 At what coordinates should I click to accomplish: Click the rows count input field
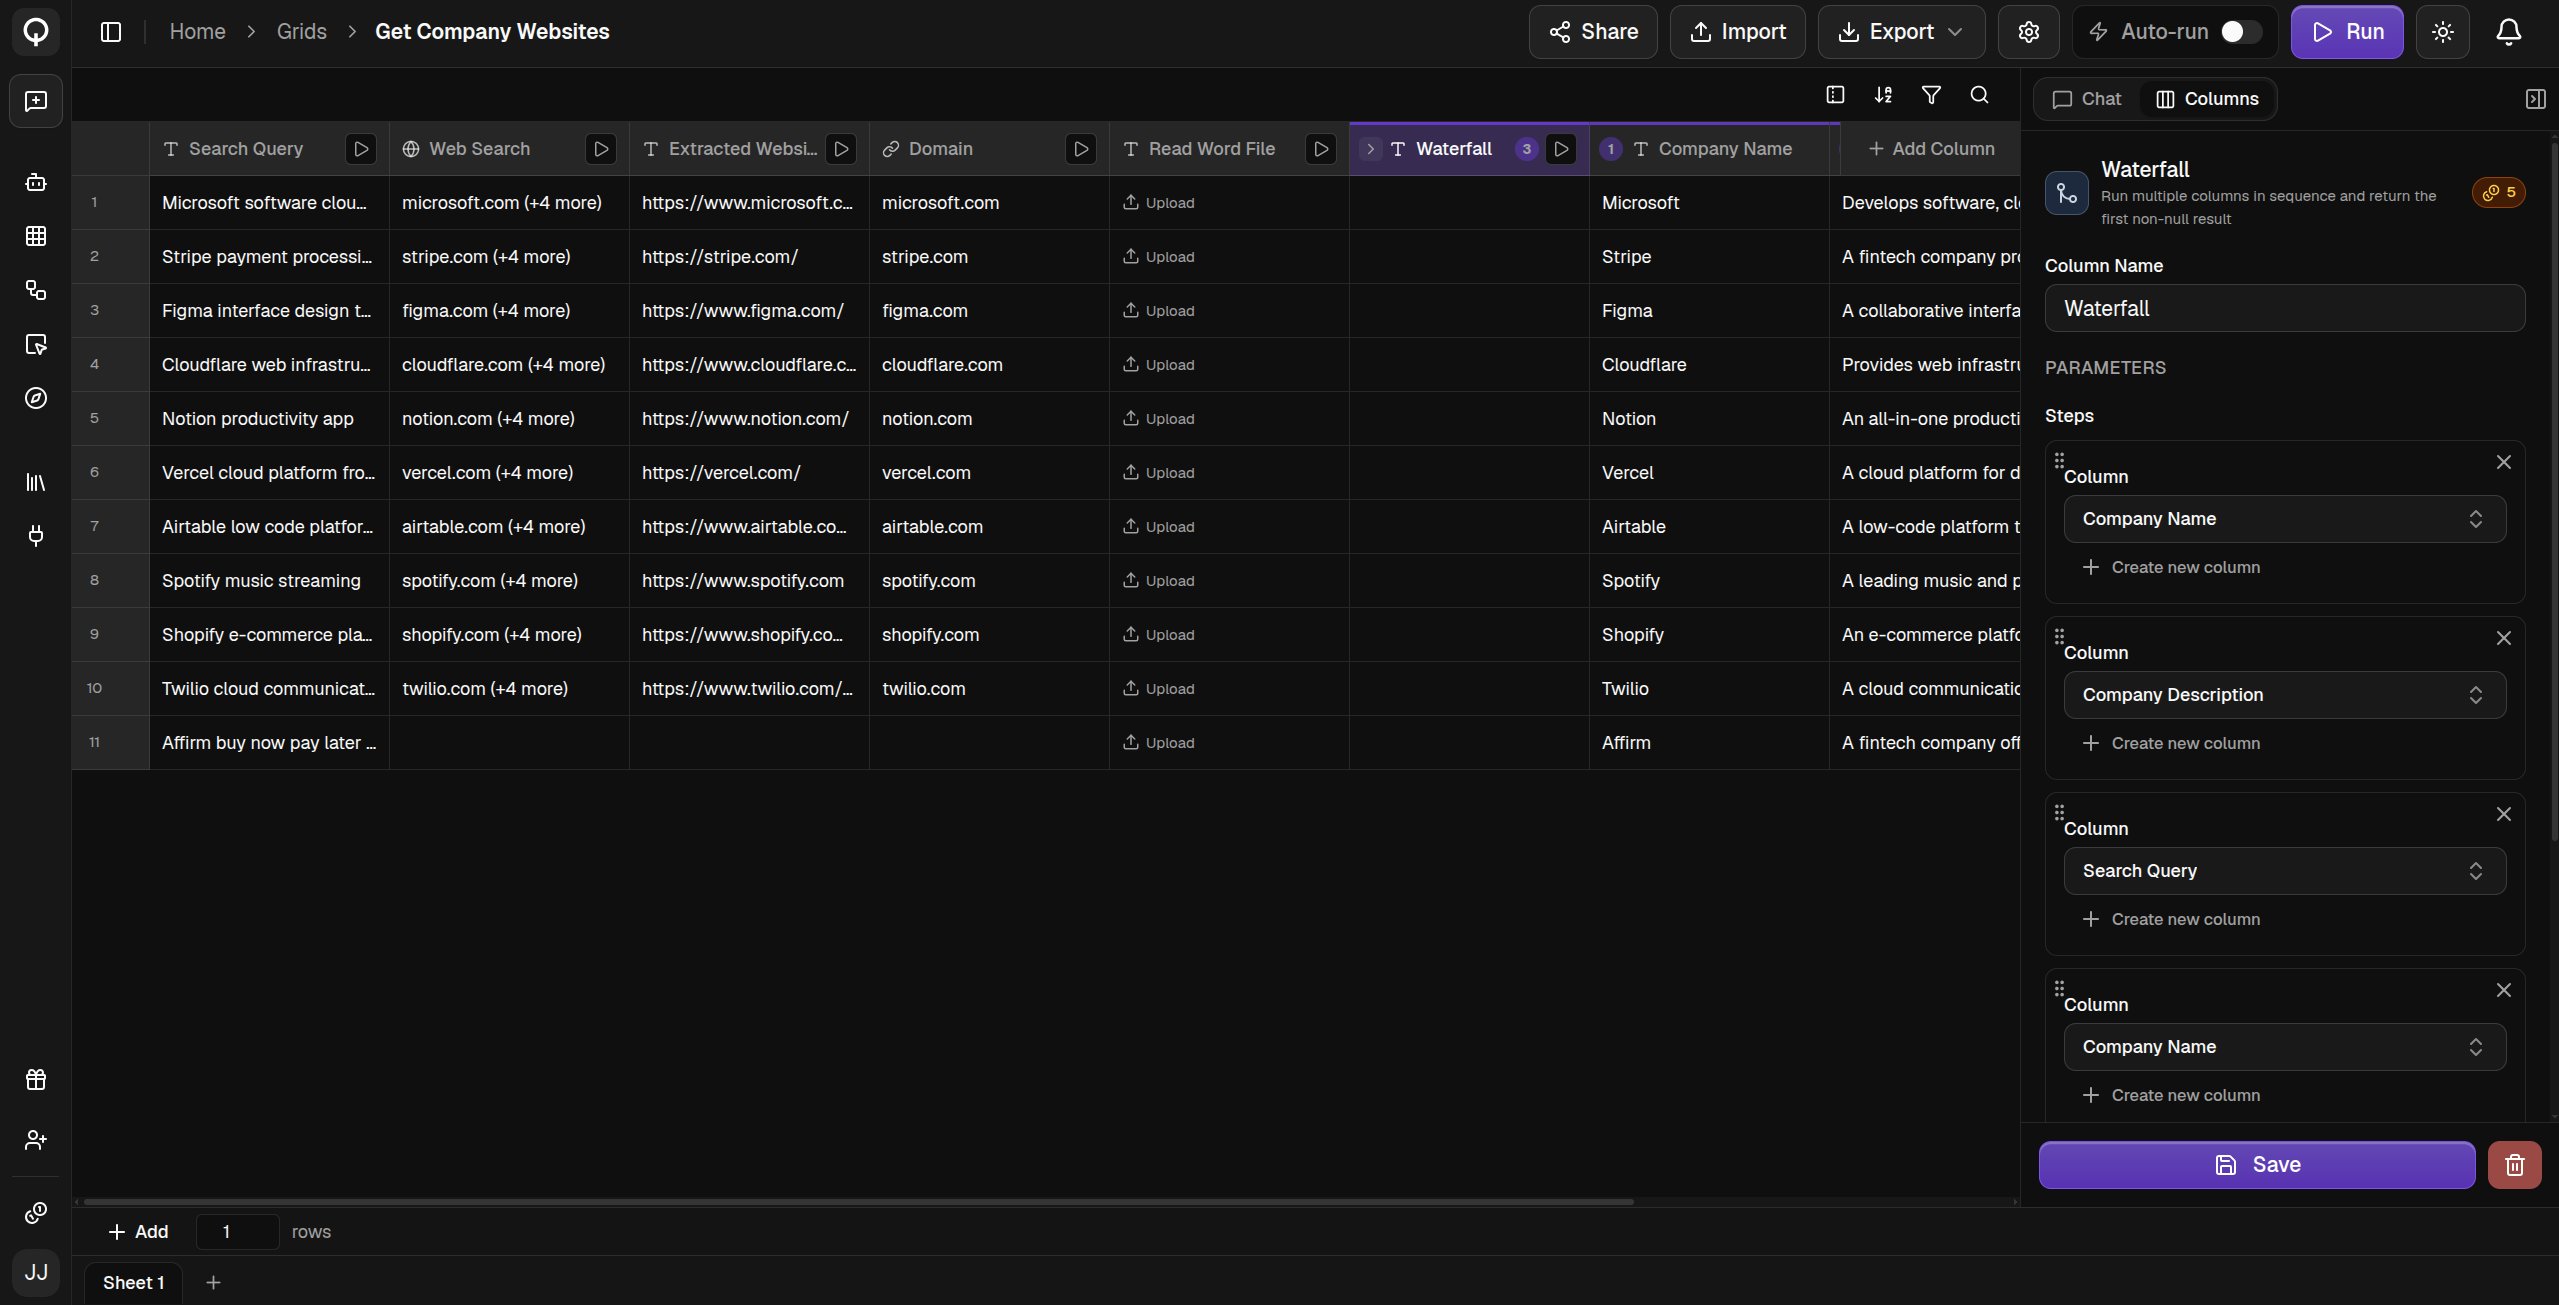[237, 1232]
